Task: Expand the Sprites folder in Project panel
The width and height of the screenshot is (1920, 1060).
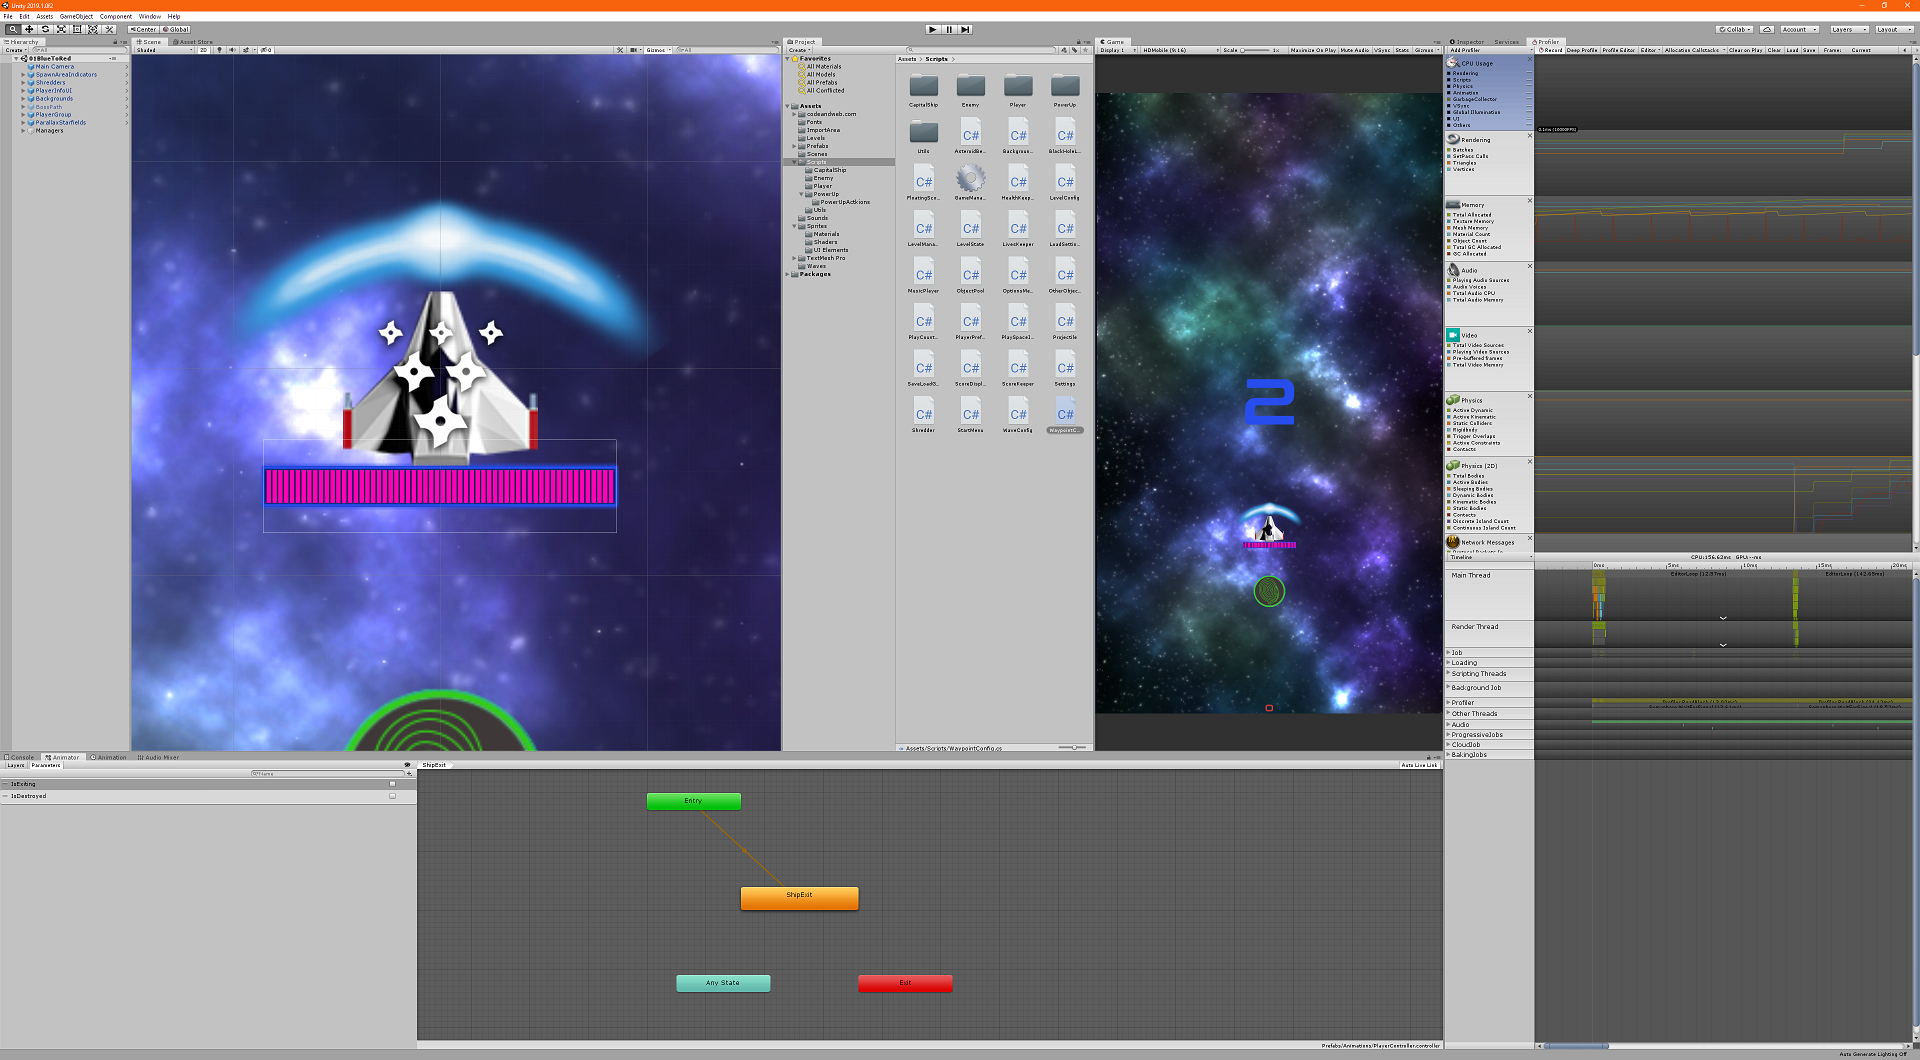Action: tap(794, 226)
